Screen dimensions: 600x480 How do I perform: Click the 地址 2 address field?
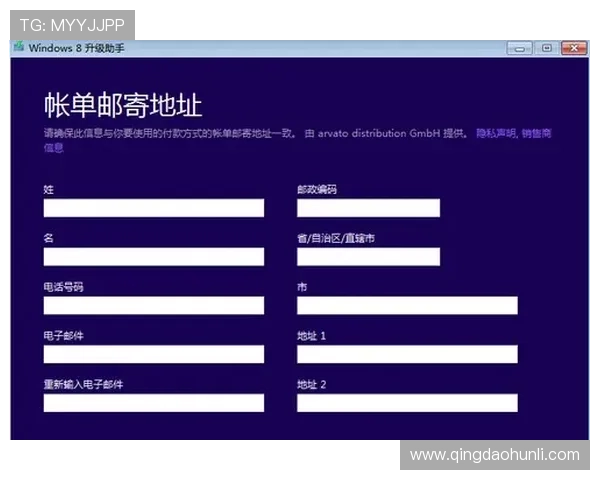coord(407,403)
